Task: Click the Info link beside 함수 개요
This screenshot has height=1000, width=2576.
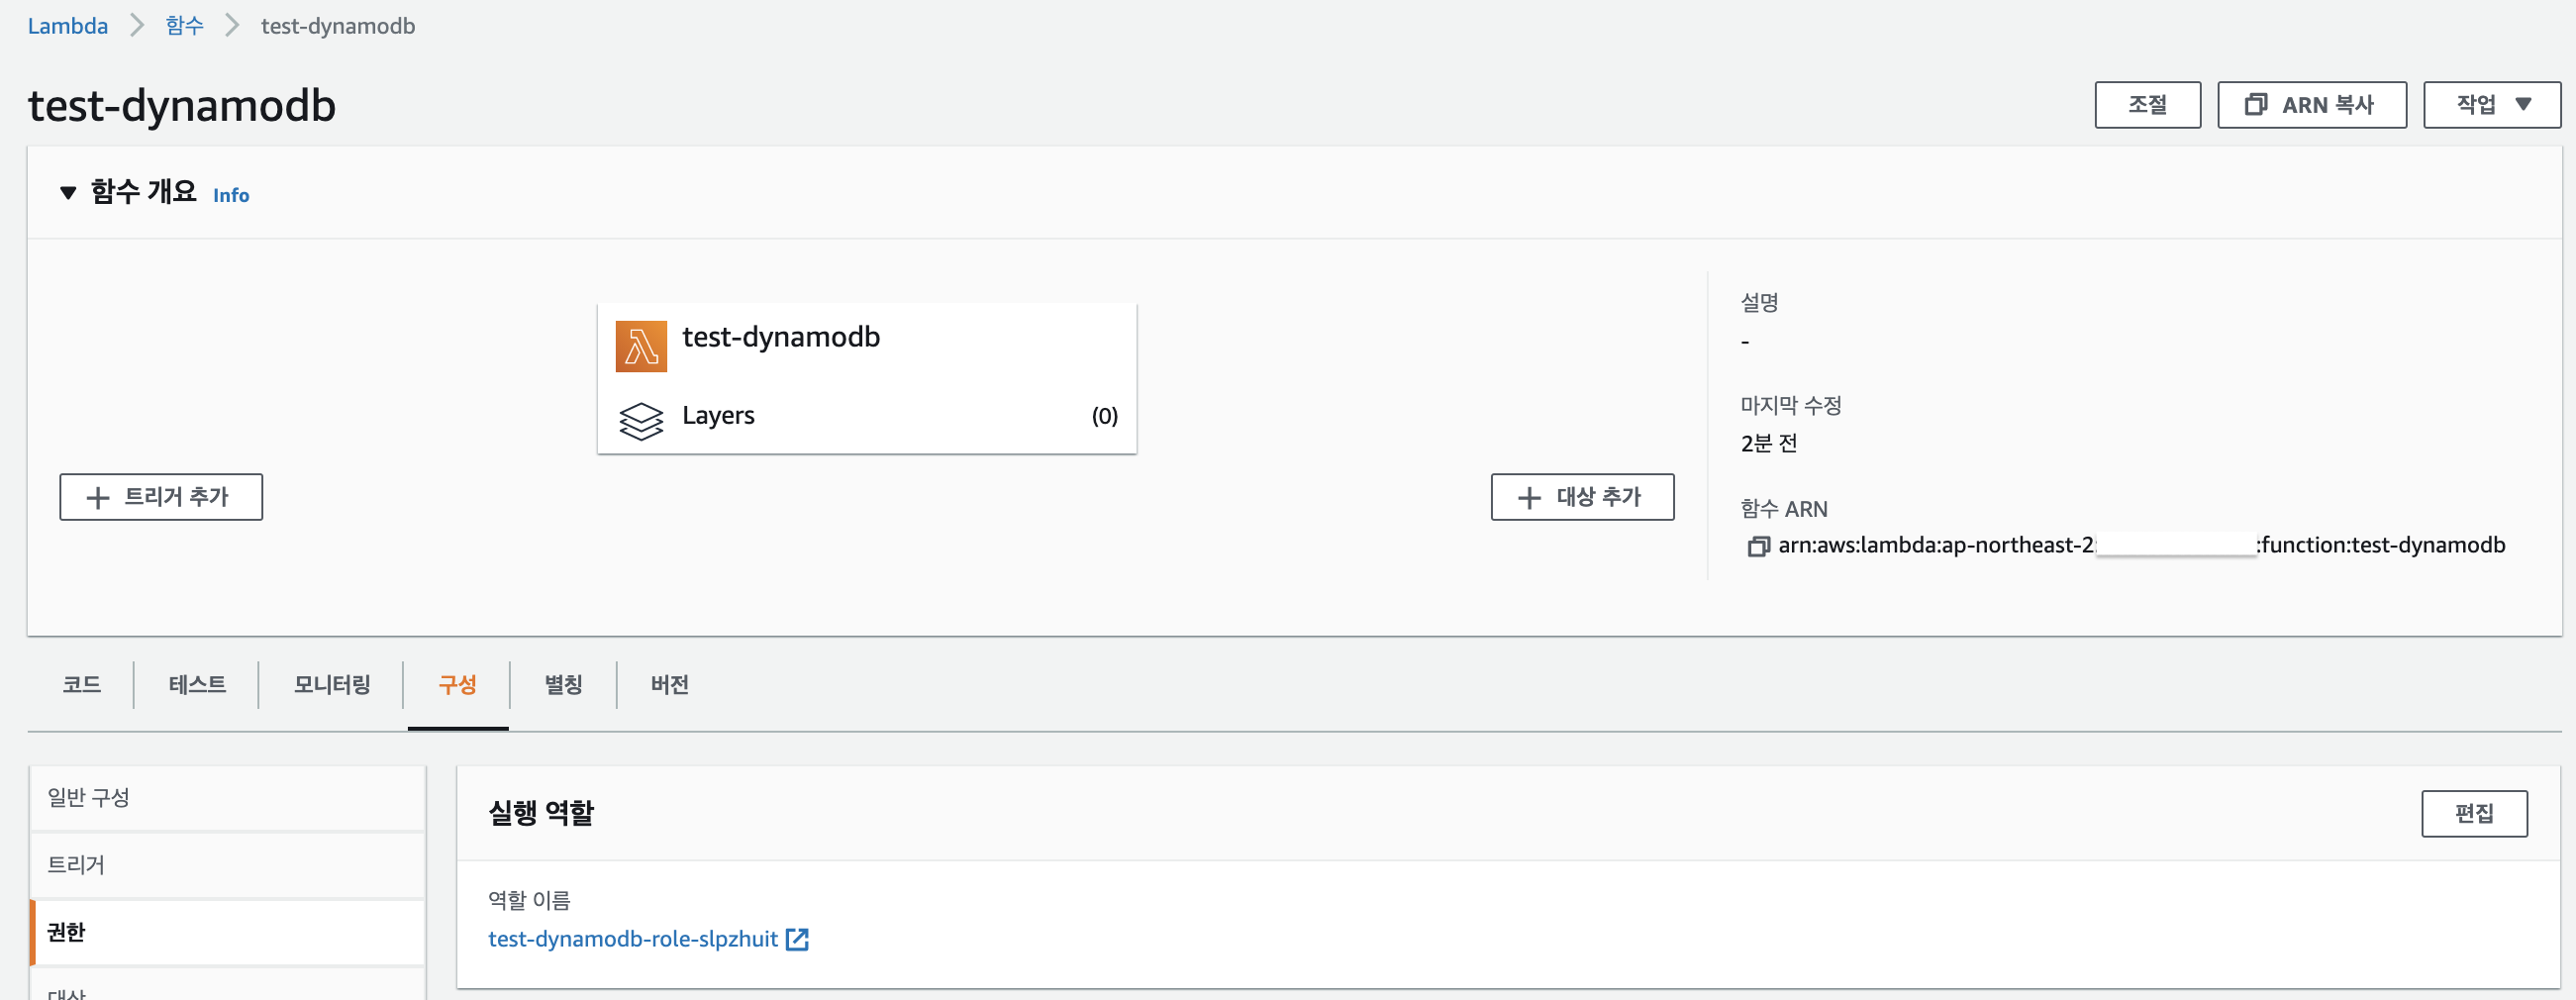Action: (x=231, y=196)
